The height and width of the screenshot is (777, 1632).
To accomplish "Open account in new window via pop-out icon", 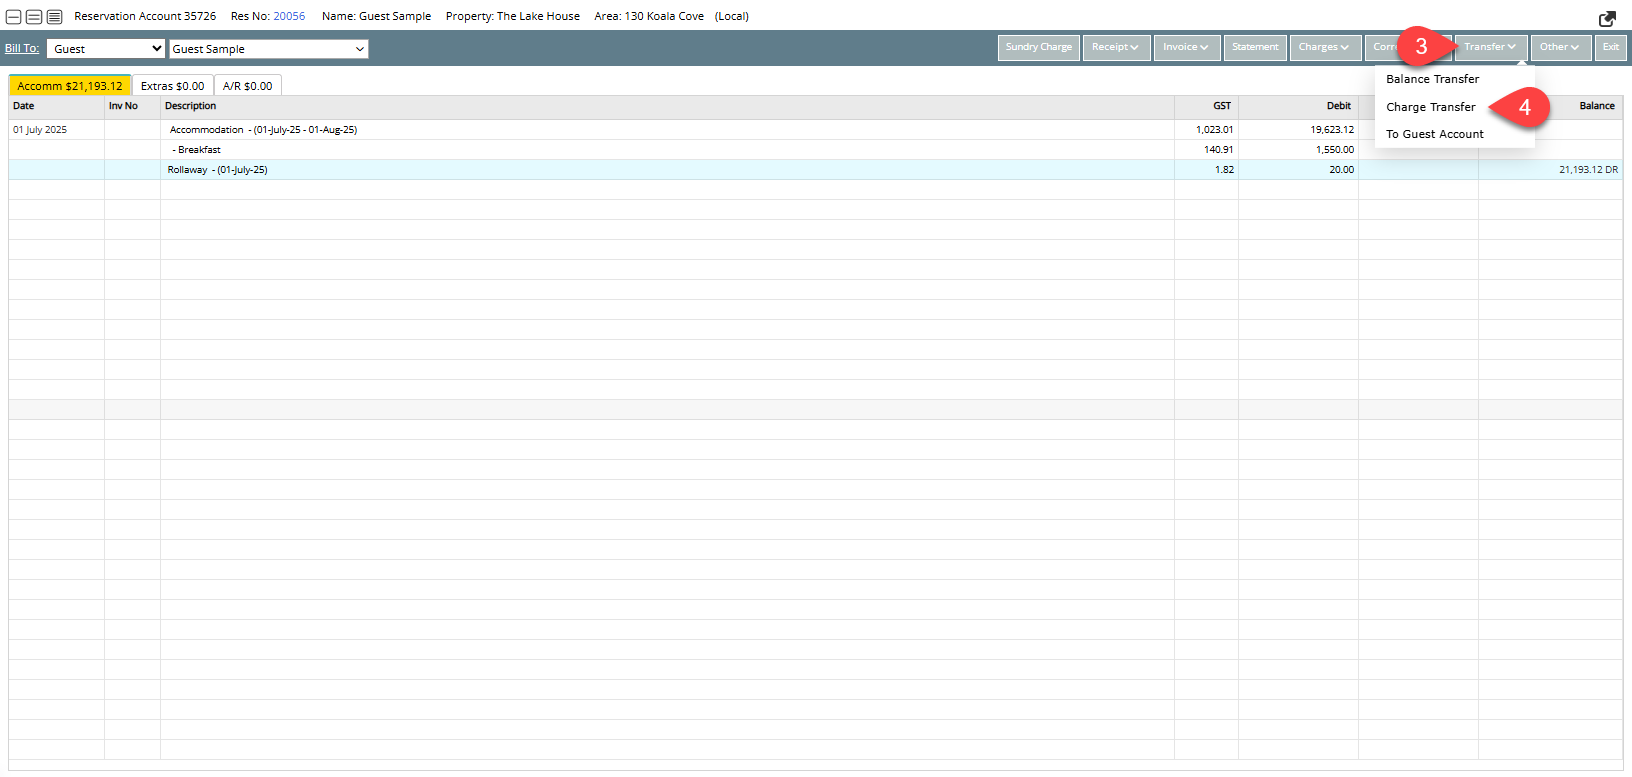I will tap(1607, 19).
